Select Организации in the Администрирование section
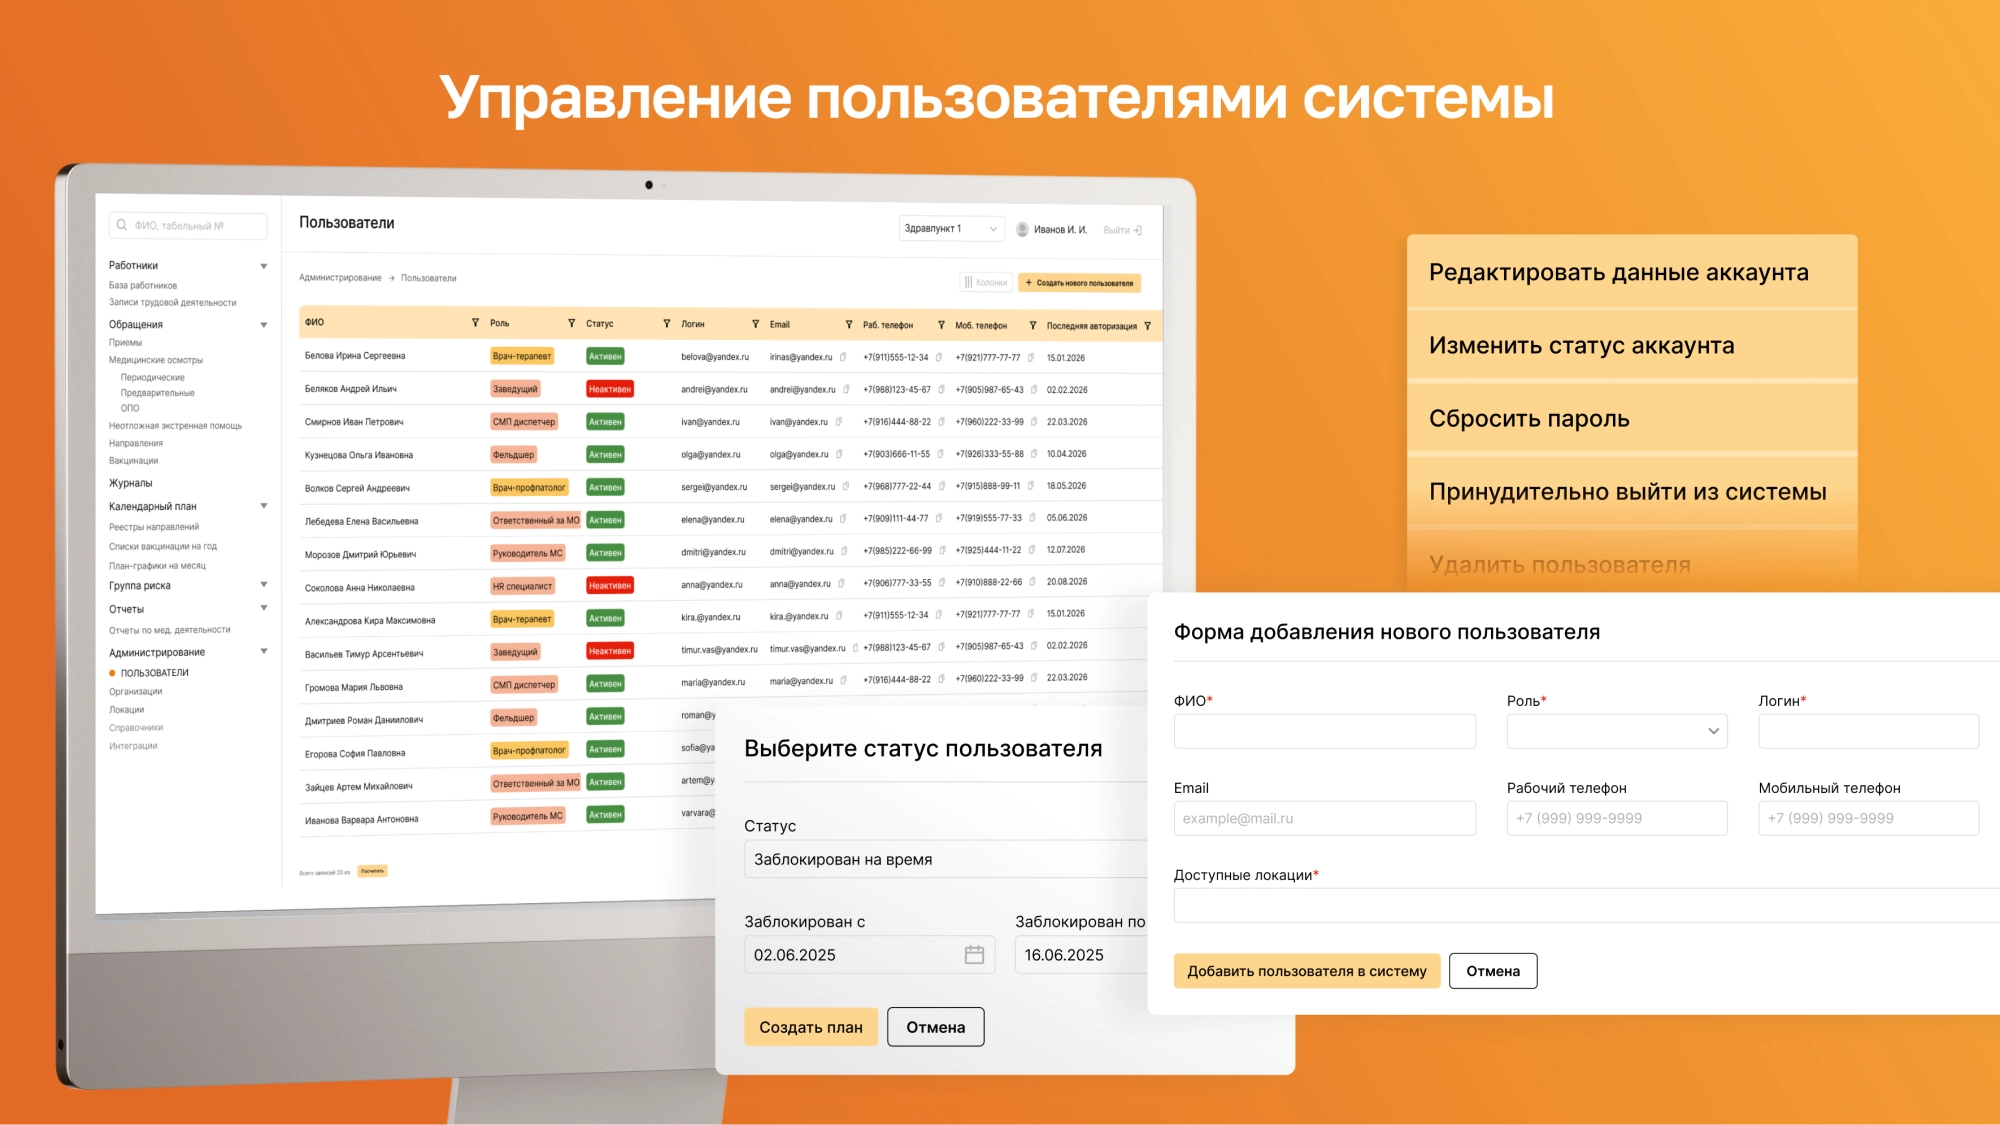The width and height of the screenshot is (2000, 1125). (x=138, y=690)
